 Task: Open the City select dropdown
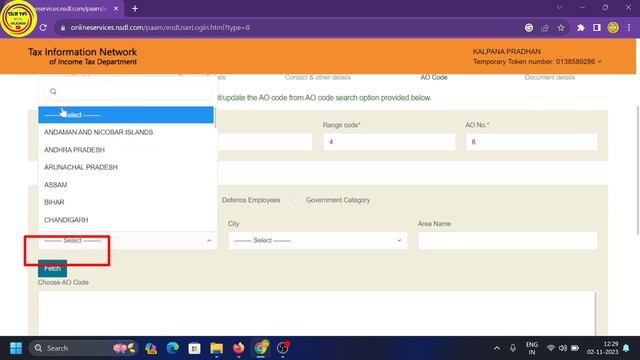[318, 240]
